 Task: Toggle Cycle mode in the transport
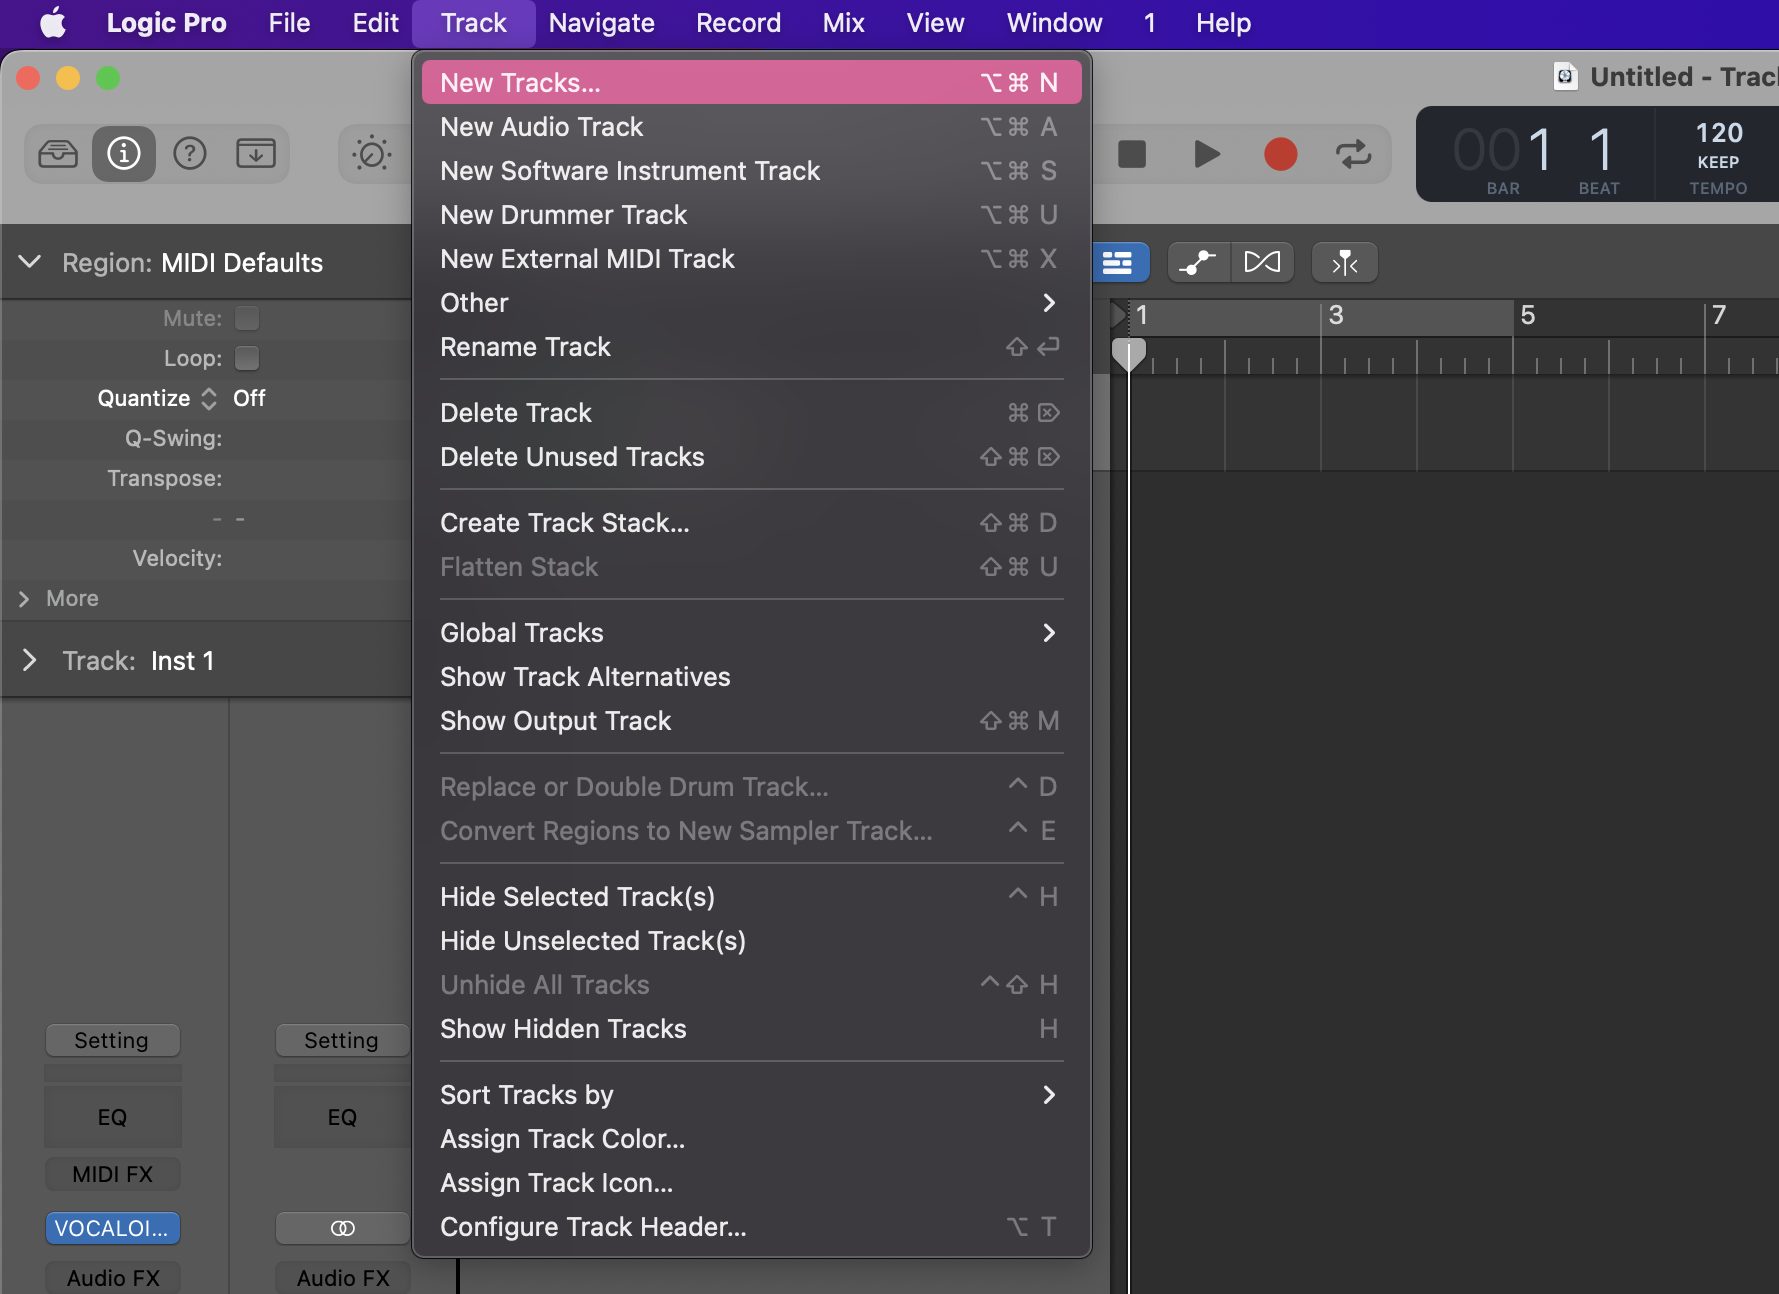(1354, 154)
